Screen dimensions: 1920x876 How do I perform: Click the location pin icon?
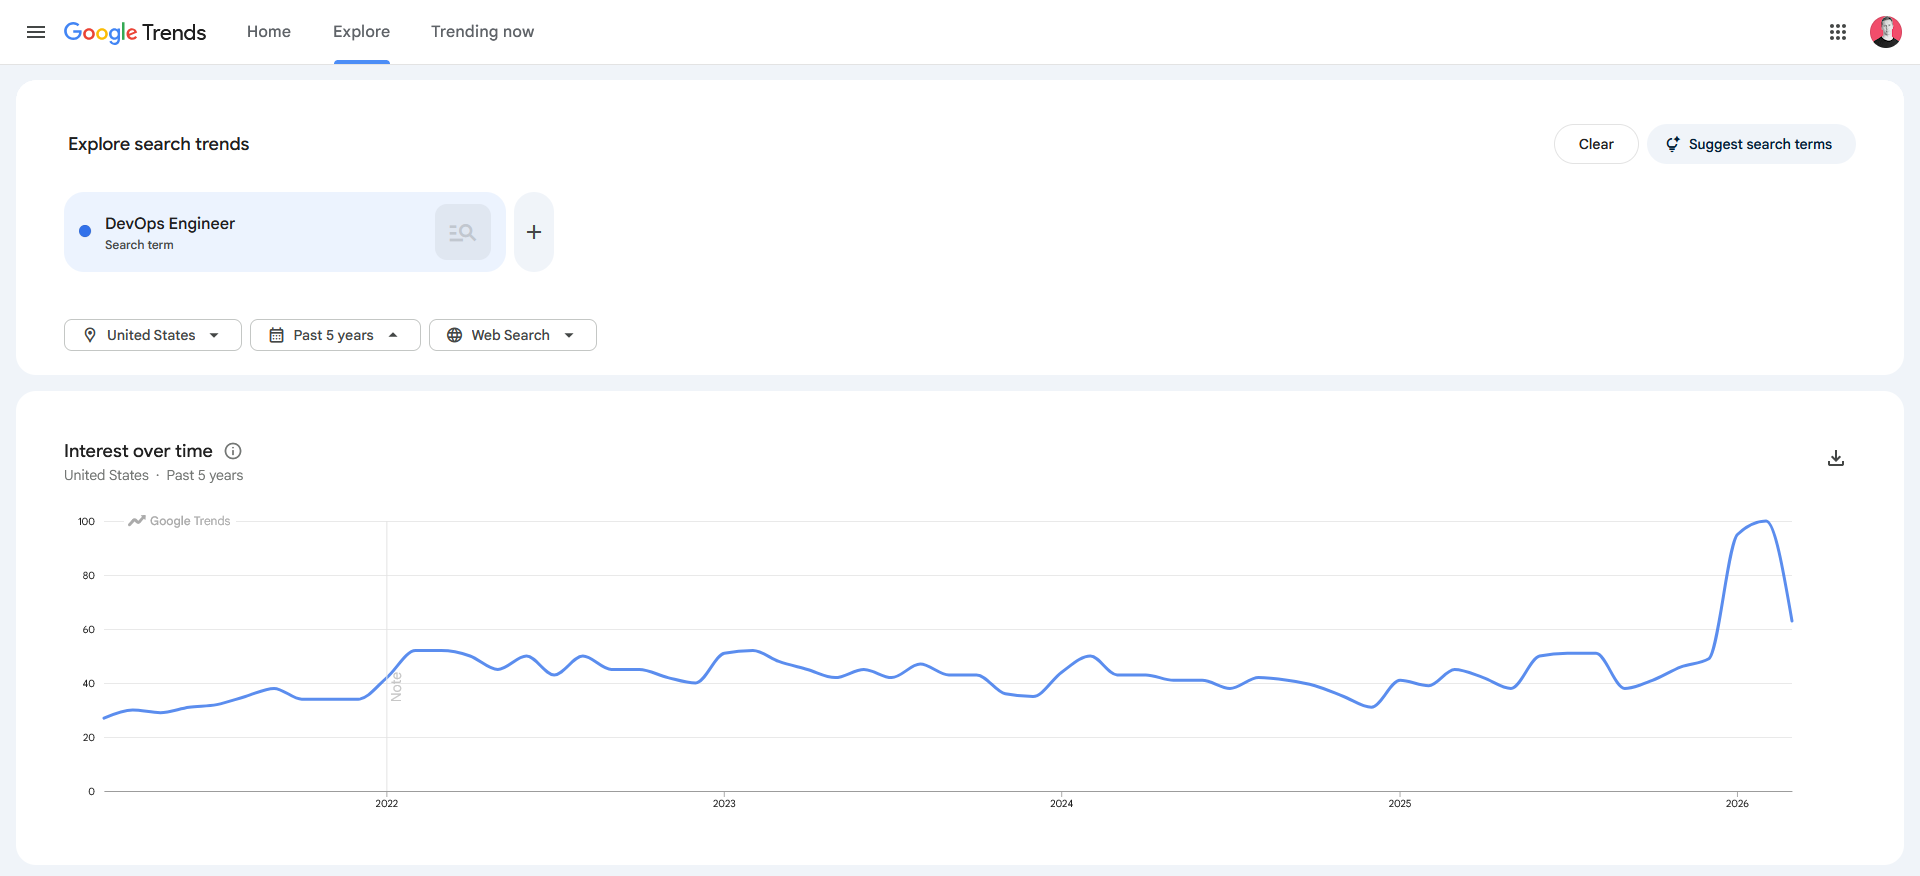point(90,335)
